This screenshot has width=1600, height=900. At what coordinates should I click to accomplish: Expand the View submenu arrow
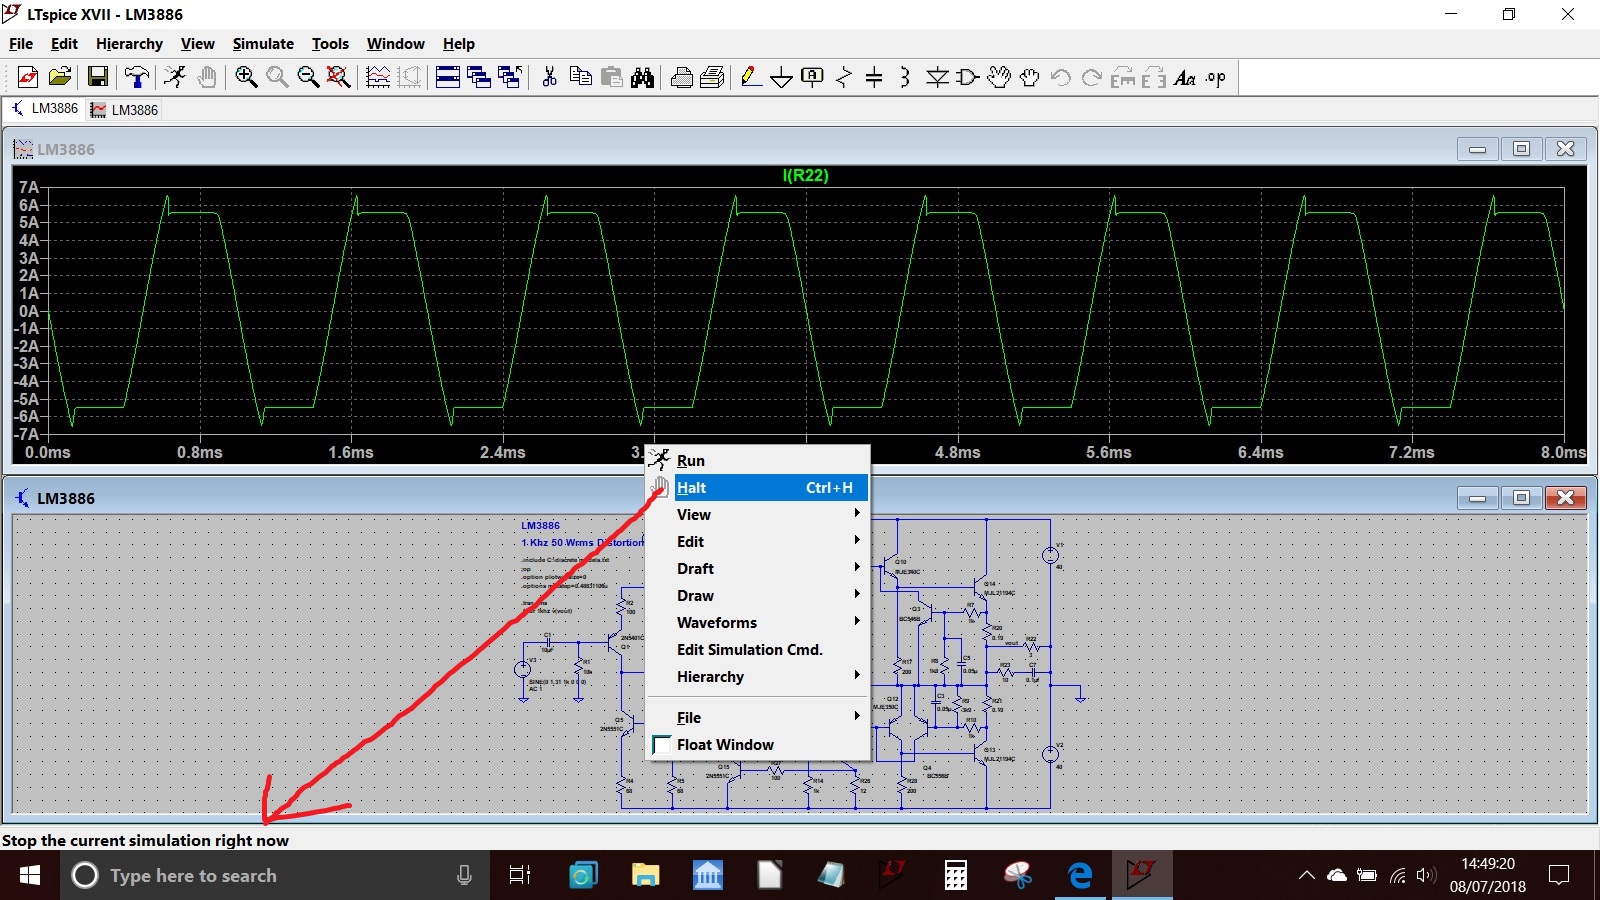[857, 513]
